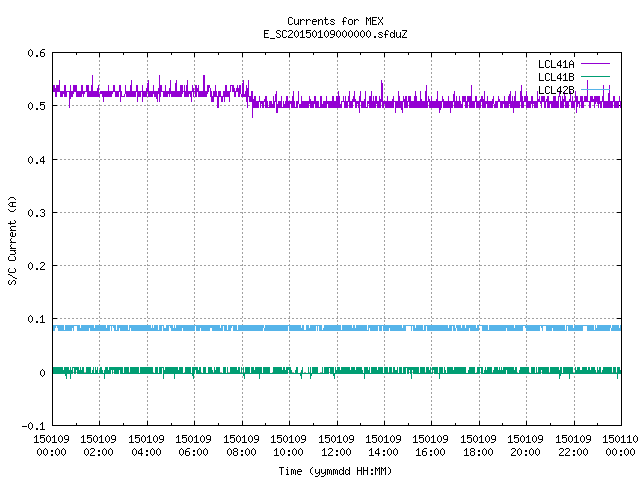This screenshot has height=480, width=640.
Task: Click the x-axis label 'Time (yymmdd HH:MM)'
Action: (x=335, y=471)
